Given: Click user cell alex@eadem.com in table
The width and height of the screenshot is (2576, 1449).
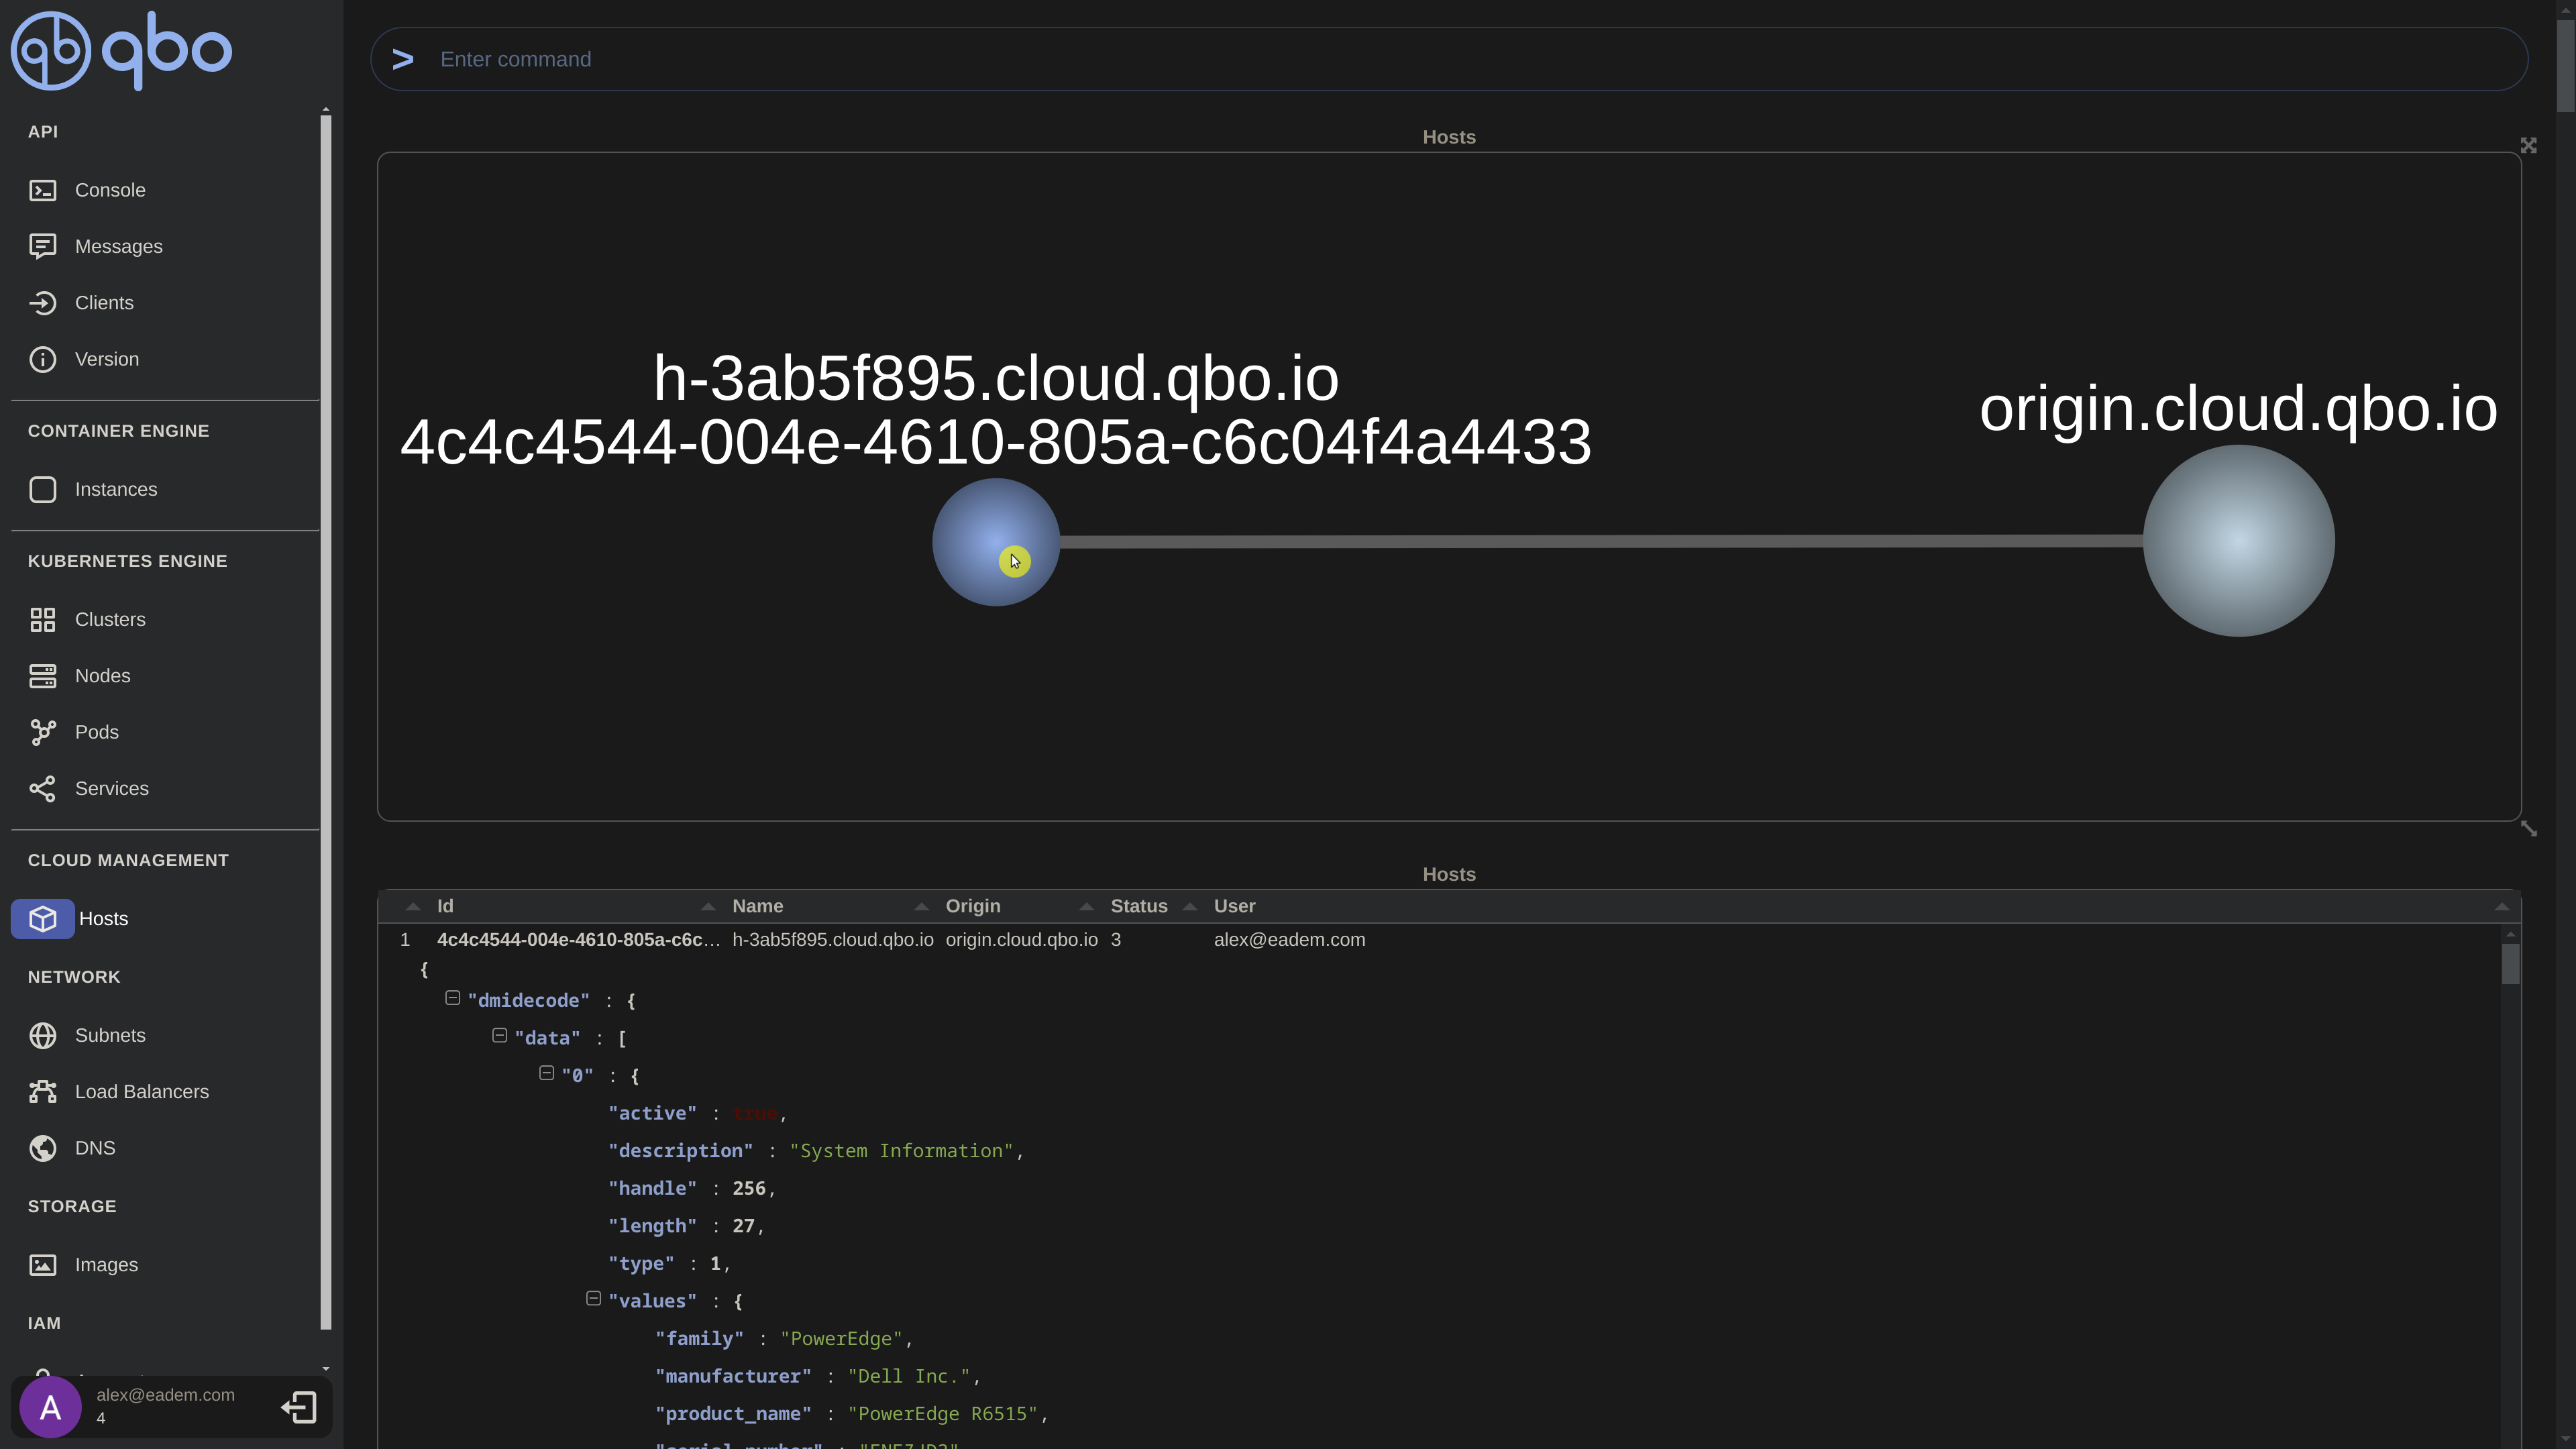Looking at the screenshot, I should [x=1289, y=940].
